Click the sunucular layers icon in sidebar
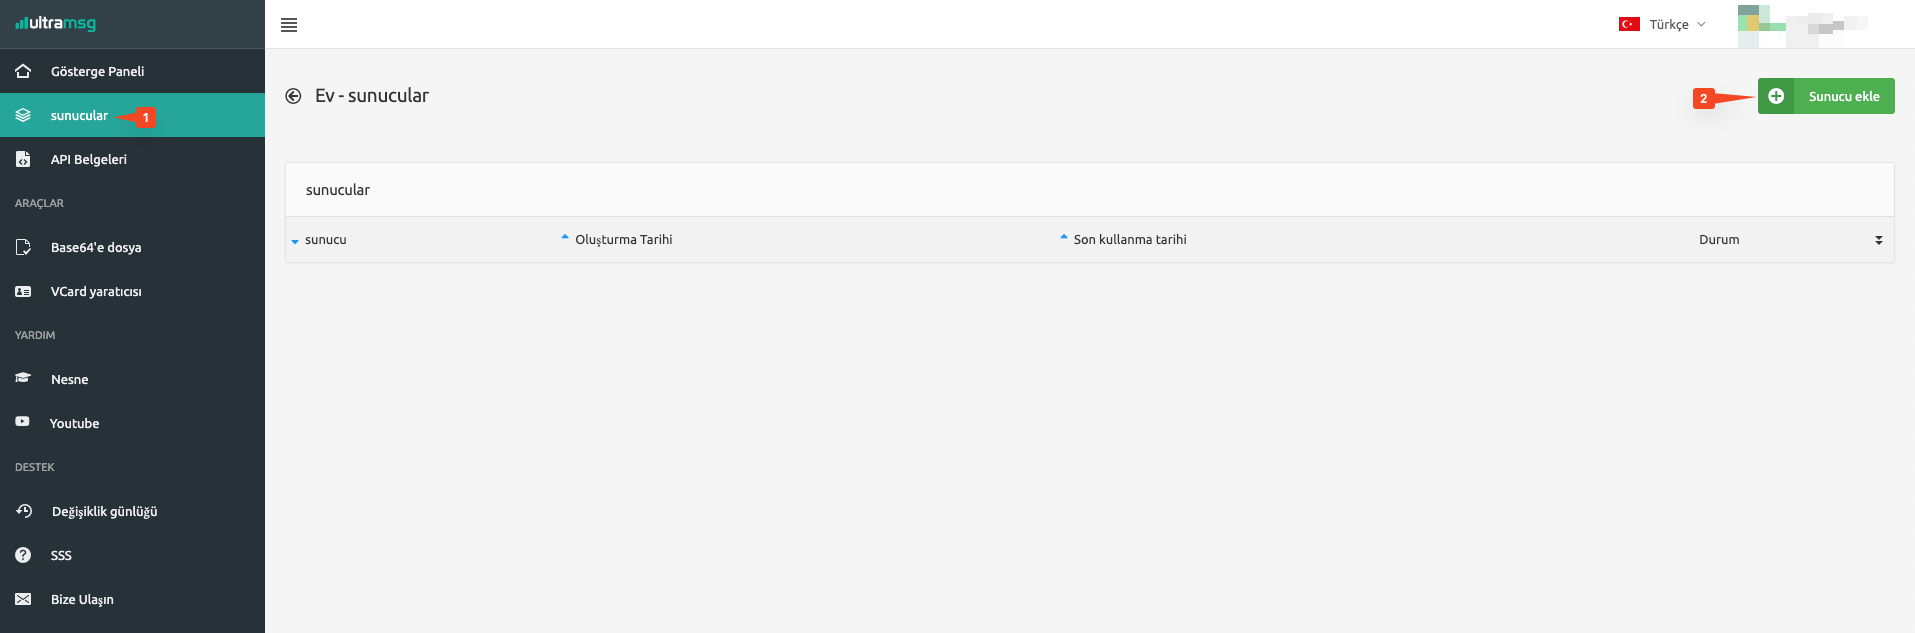The height and width of the screenshot is (633, 1915). point(23,115)
